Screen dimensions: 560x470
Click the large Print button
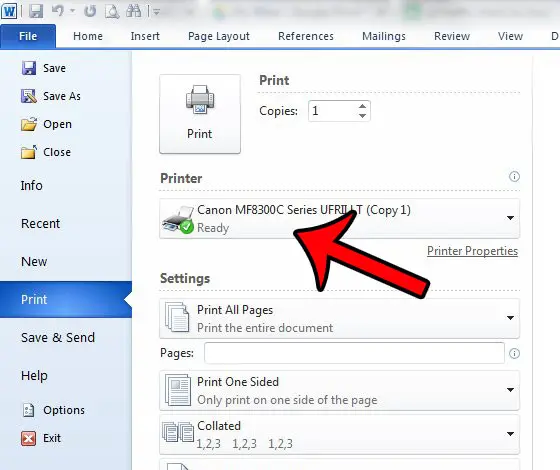[x=200, y=114]
